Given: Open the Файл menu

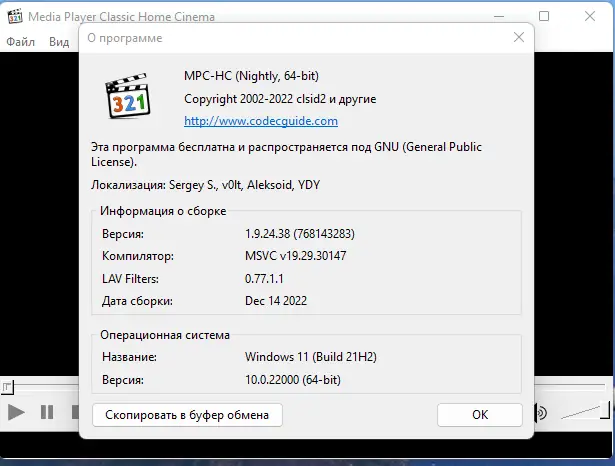Looking at the screenshot, I should [x=20, y=42].
